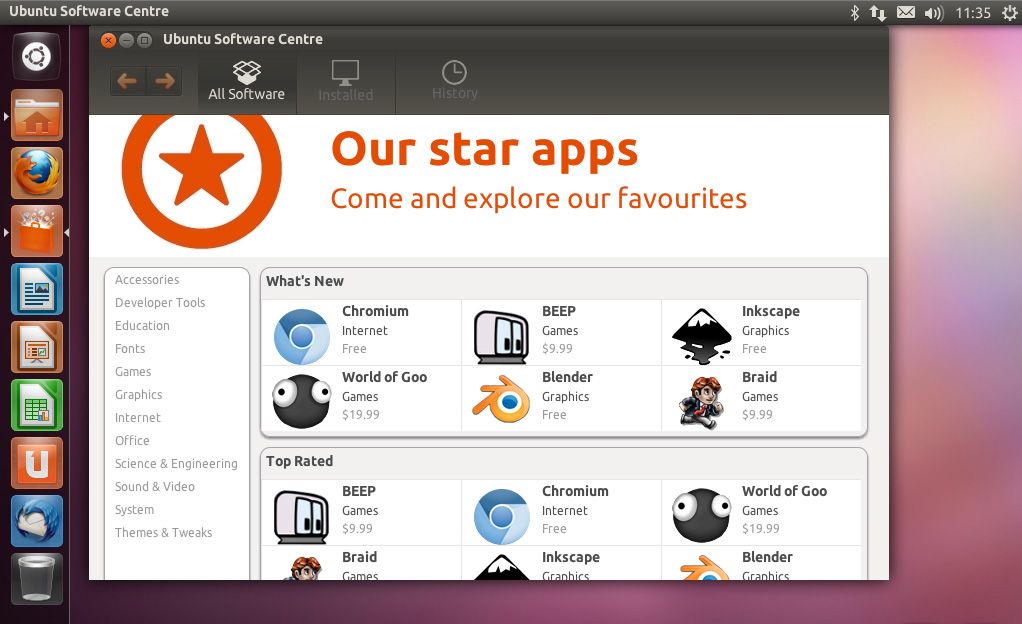
Task: Select the Fonts category
Action: [130, 348]
